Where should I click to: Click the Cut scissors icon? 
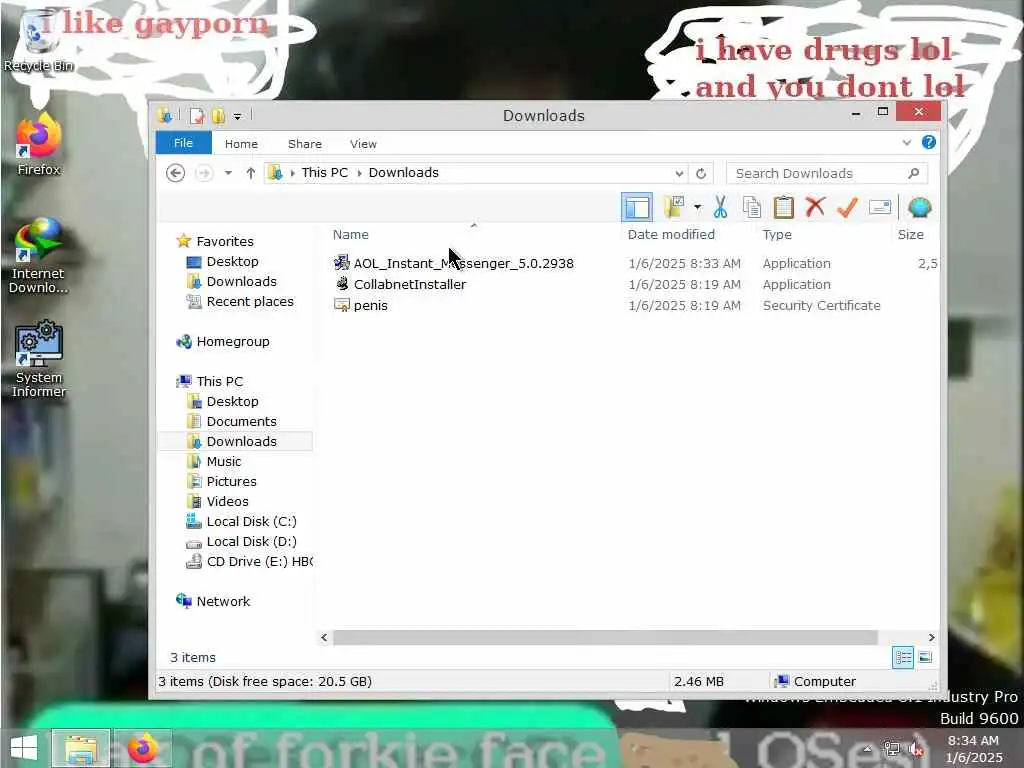[x=720, y=208]
